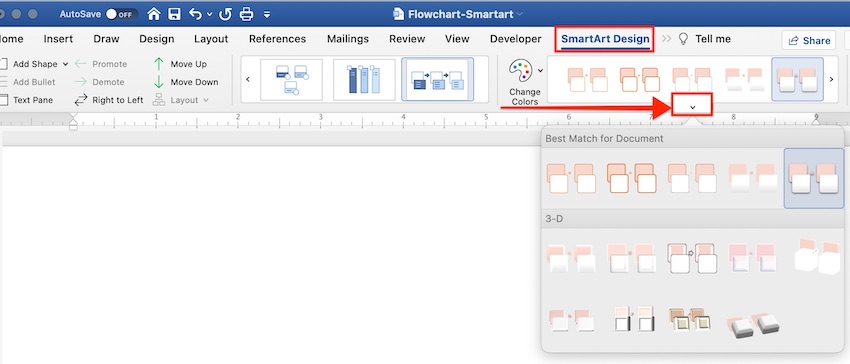Select the first style in ribbon gallery
The width and height of the screenshot is (850, 364).
click(587, 80)
